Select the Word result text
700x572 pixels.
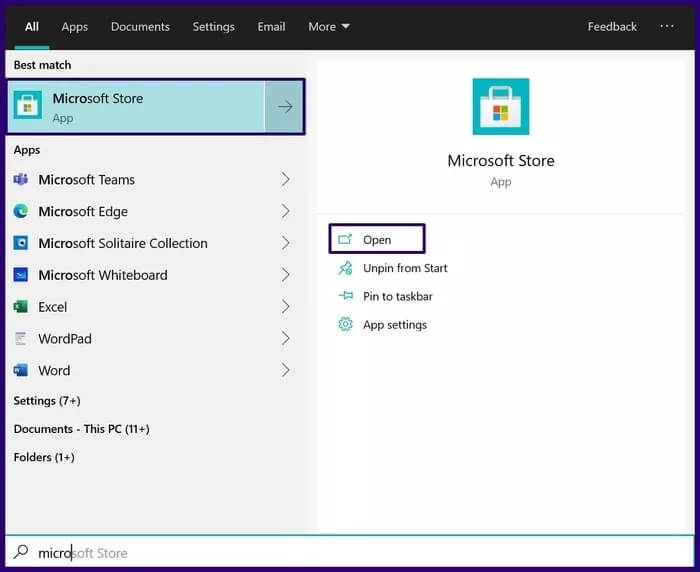click(x=54, y=370)
